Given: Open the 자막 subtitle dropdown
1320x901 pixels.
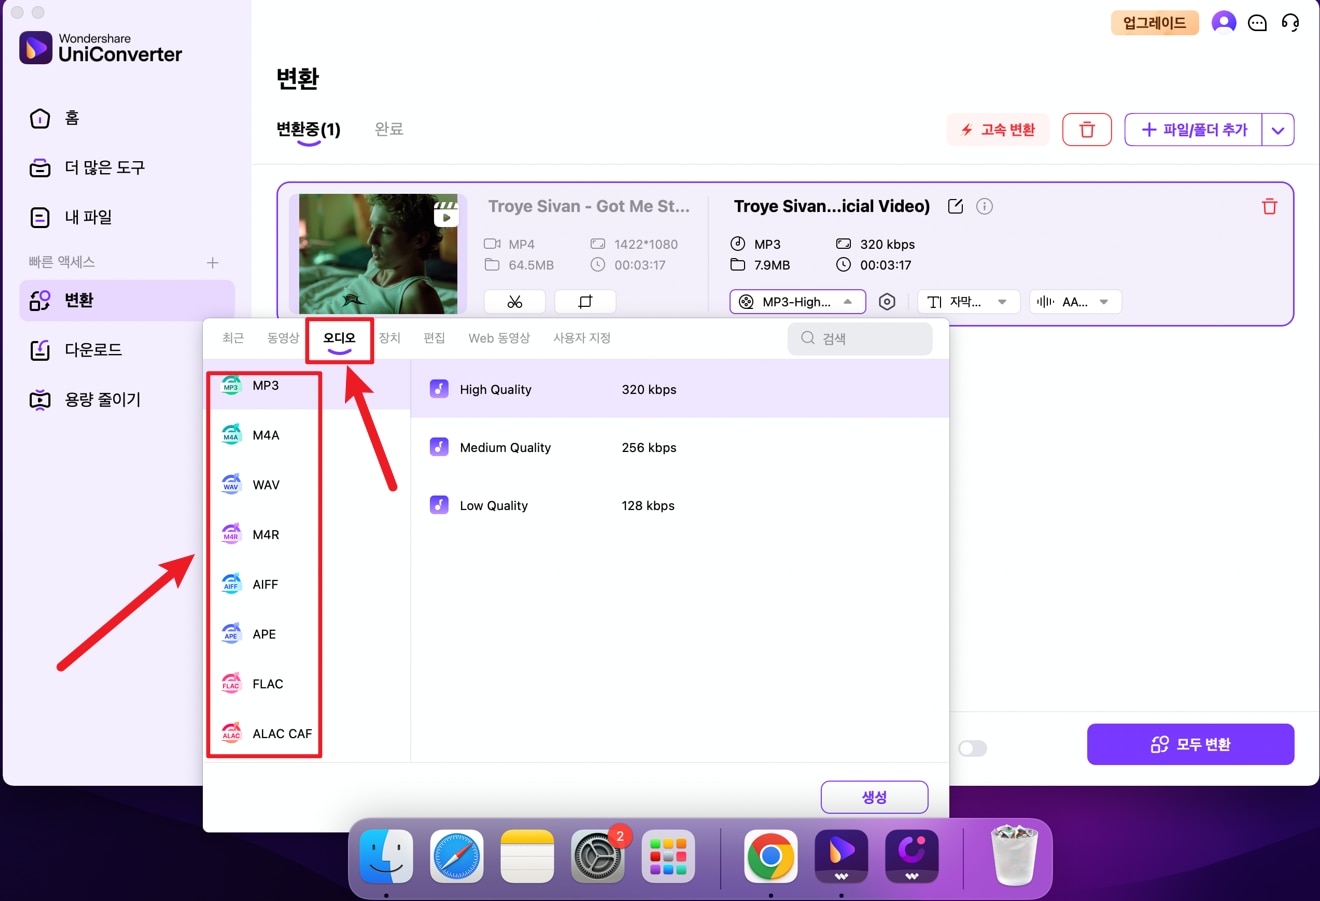Looking at the screenshot, I should point(968,301).
